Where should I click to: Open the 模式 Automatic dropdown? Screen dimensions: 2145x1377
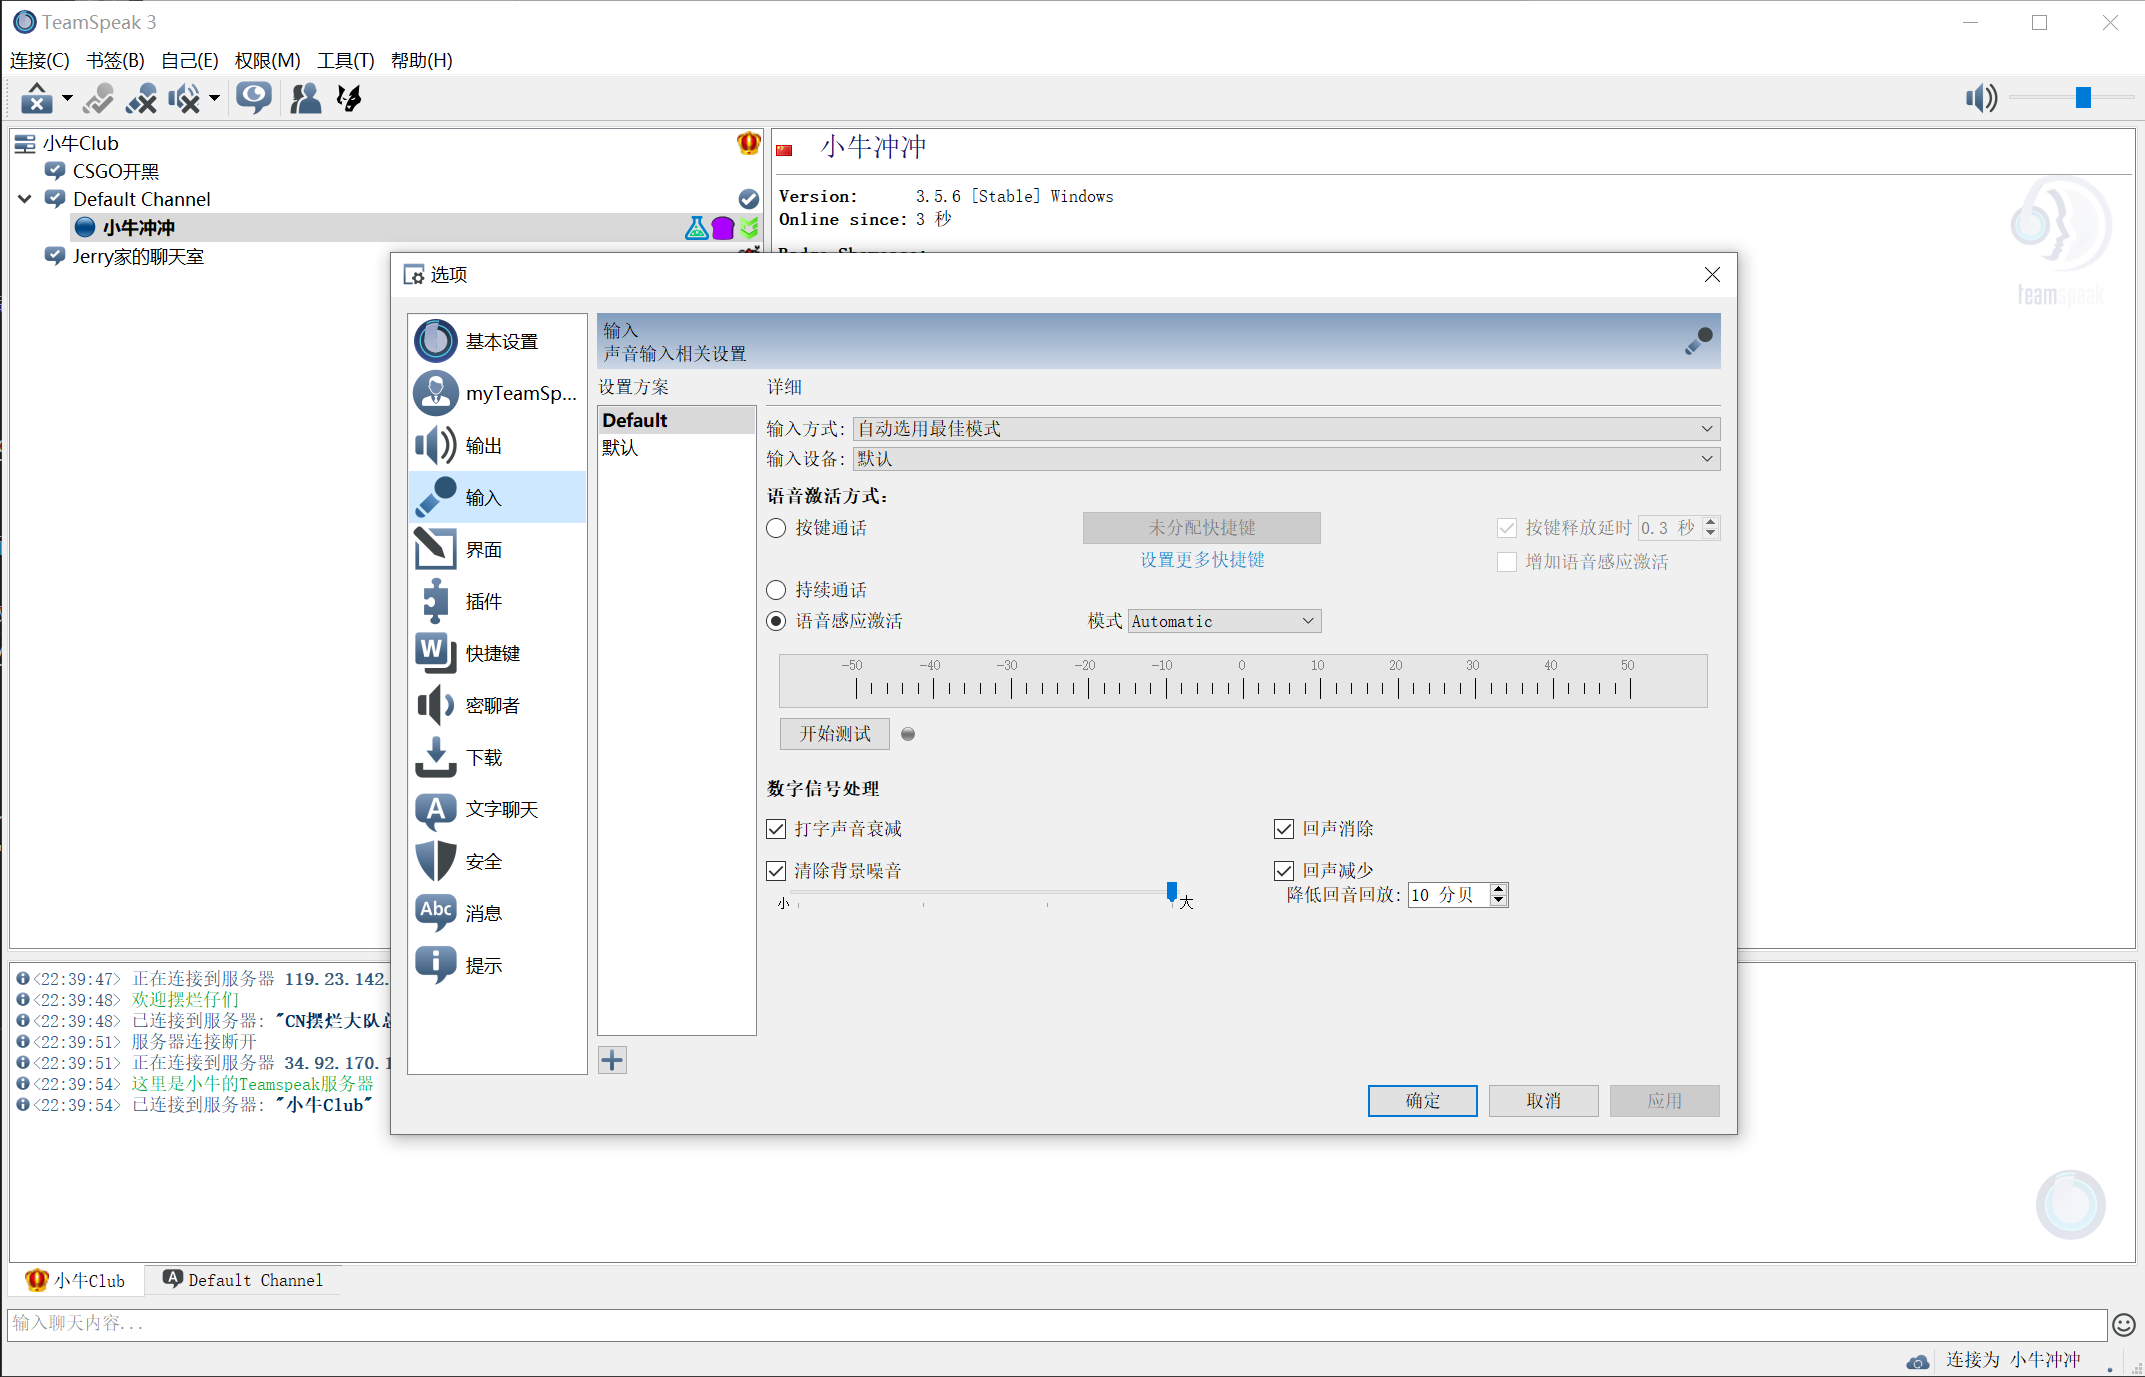pyautogui.click(x=1223, y=622)
